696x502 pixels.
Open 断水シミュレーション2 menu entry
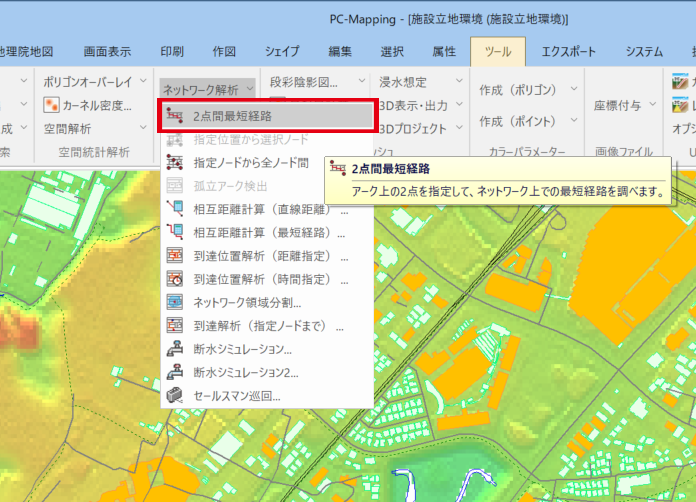click(245, 373)
